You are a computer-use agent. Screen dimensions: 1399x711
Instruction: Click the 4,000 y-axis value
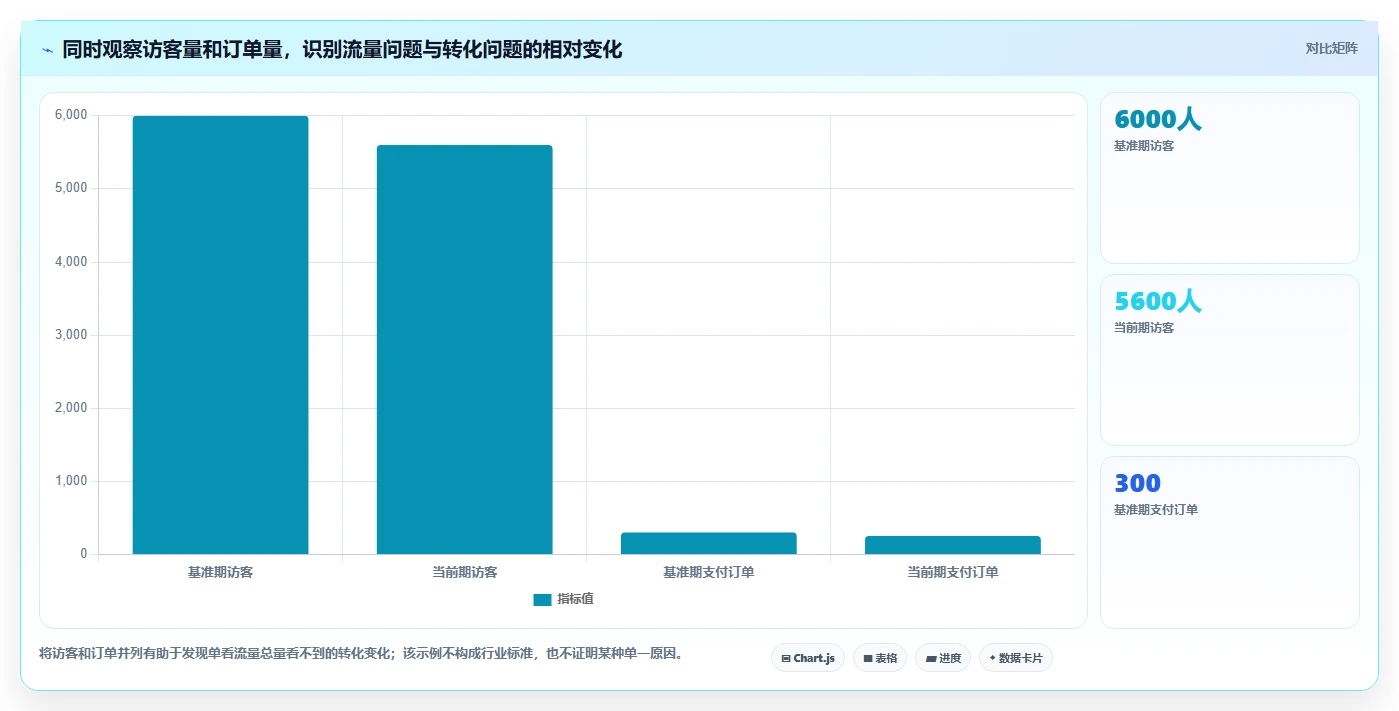[x=71, y=262]
